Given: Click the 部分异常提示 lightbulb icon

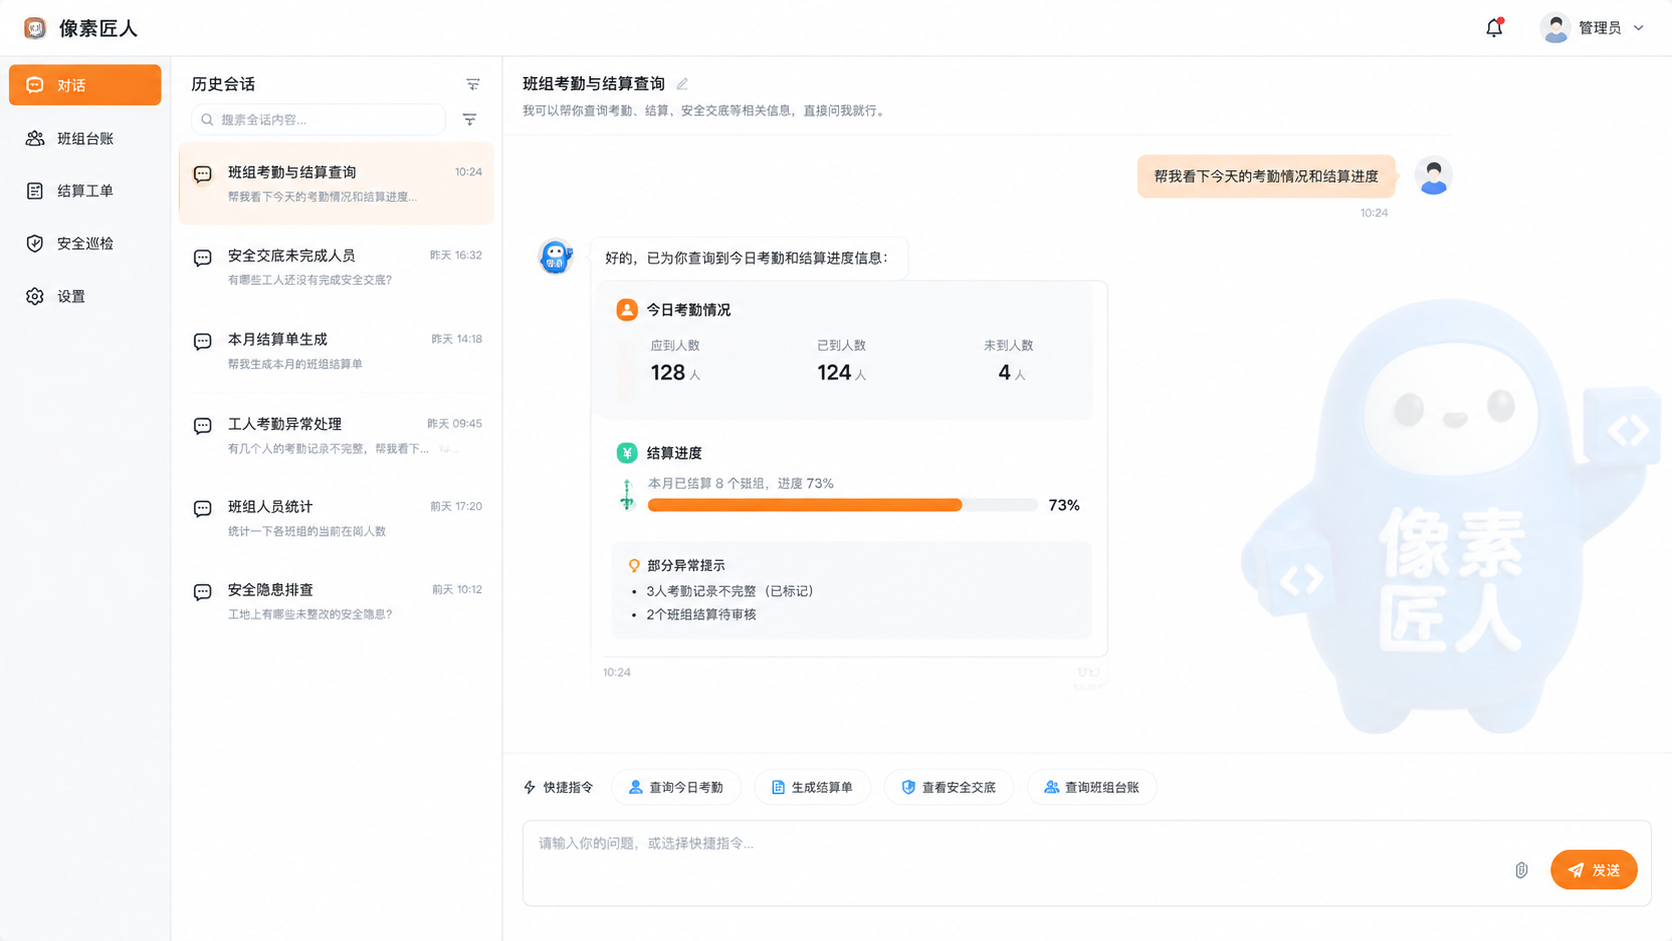Looking at the screenshot, I should click(634, 565).
